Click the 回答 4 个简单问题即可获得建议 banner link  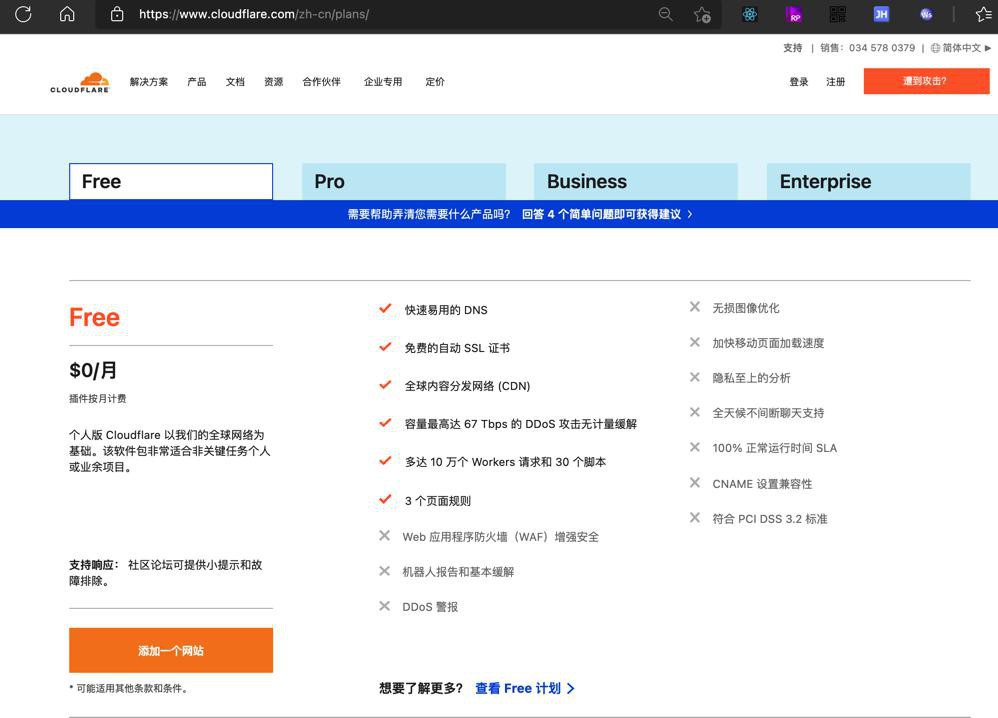coord(607,215)
